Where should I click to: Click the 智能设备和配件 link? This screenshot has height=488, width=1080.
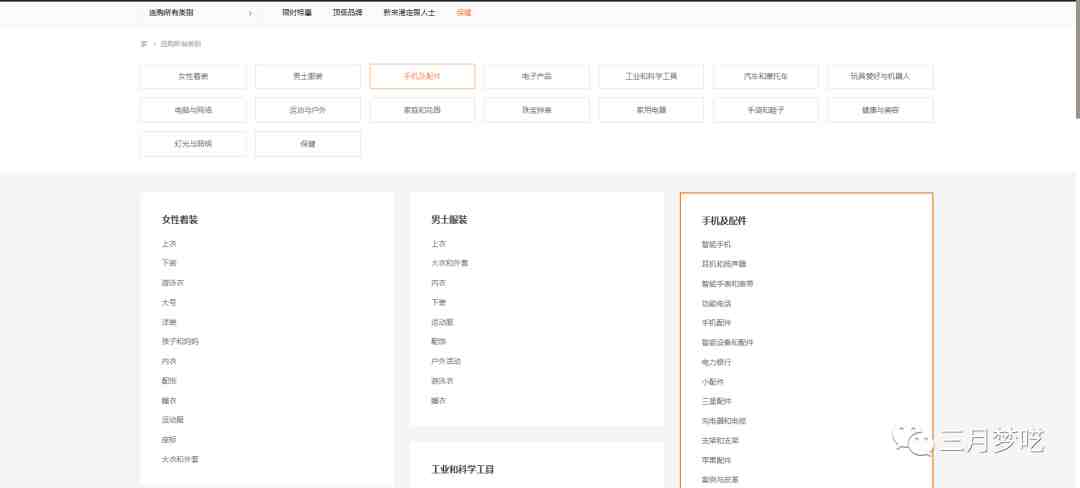click(x=727, y=342)
